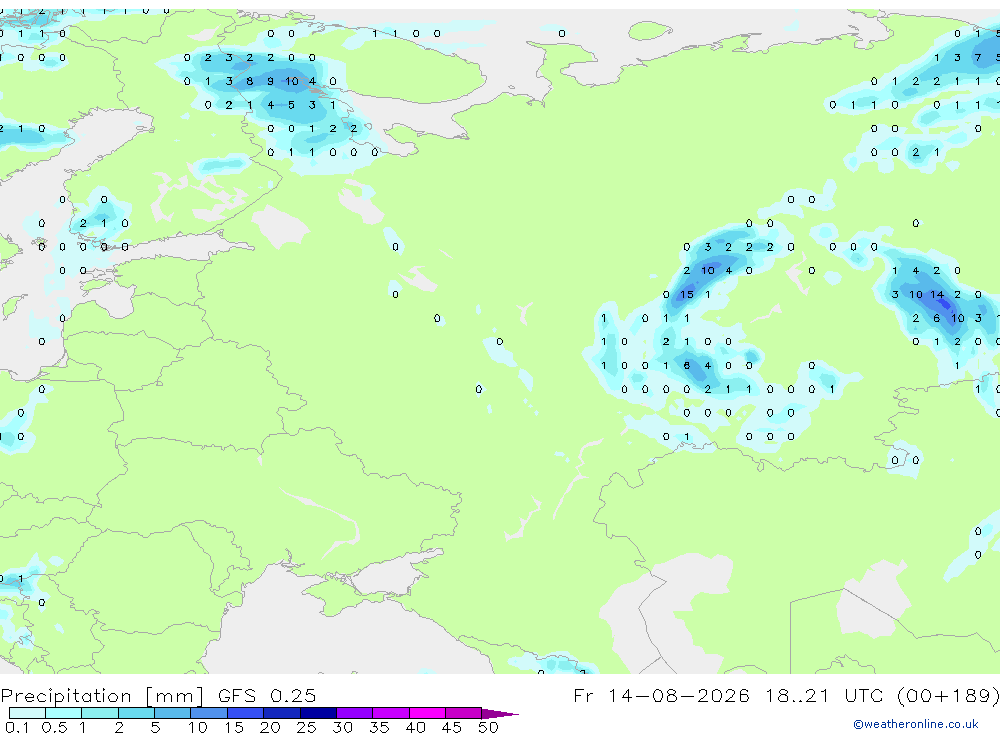
Task: Click the '9' precipitation value in northern Scandinavia
Action: (270, 81)
